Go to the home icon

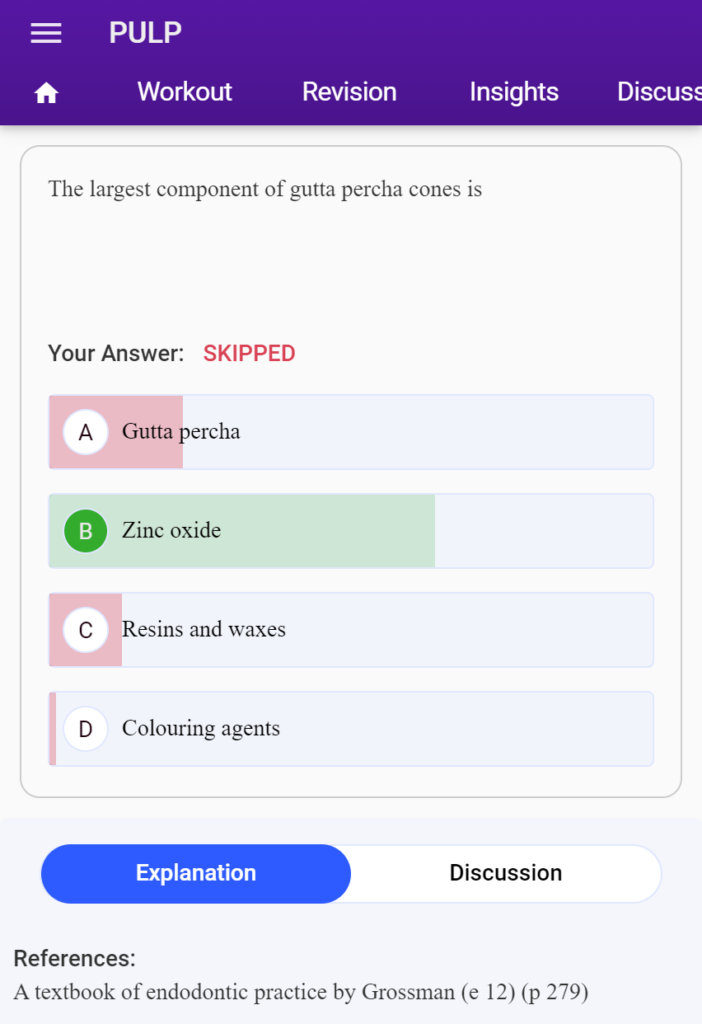[x=46, y=93]
